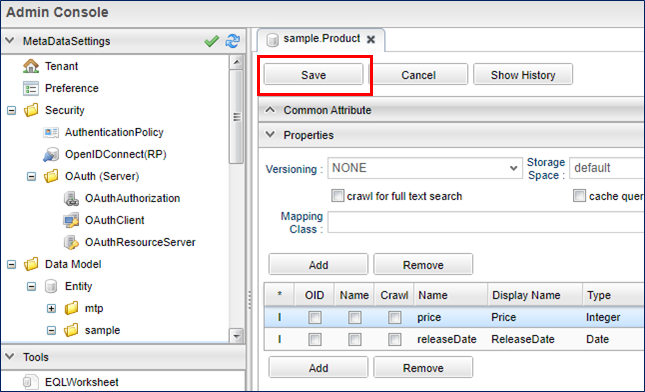This screenshot has height=392, width=645.
Task: Click the Storage Space default field
Action: (x=607, y=168)
